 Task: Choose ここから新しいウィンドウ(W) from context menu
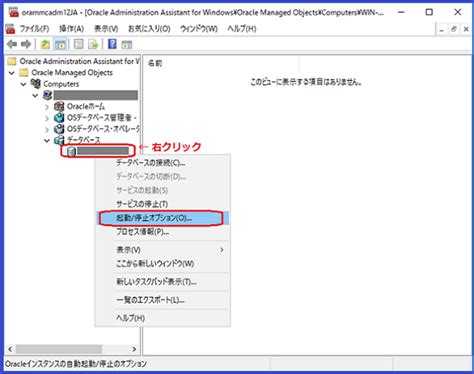tap(163, 264)
